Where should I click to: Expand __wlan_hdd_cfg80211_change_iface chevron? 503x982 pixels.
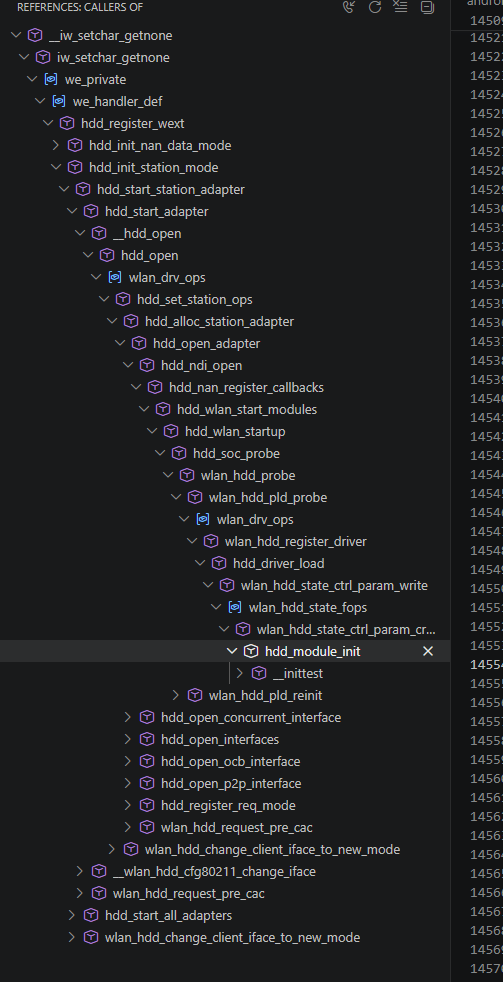[x=80, y=871]
